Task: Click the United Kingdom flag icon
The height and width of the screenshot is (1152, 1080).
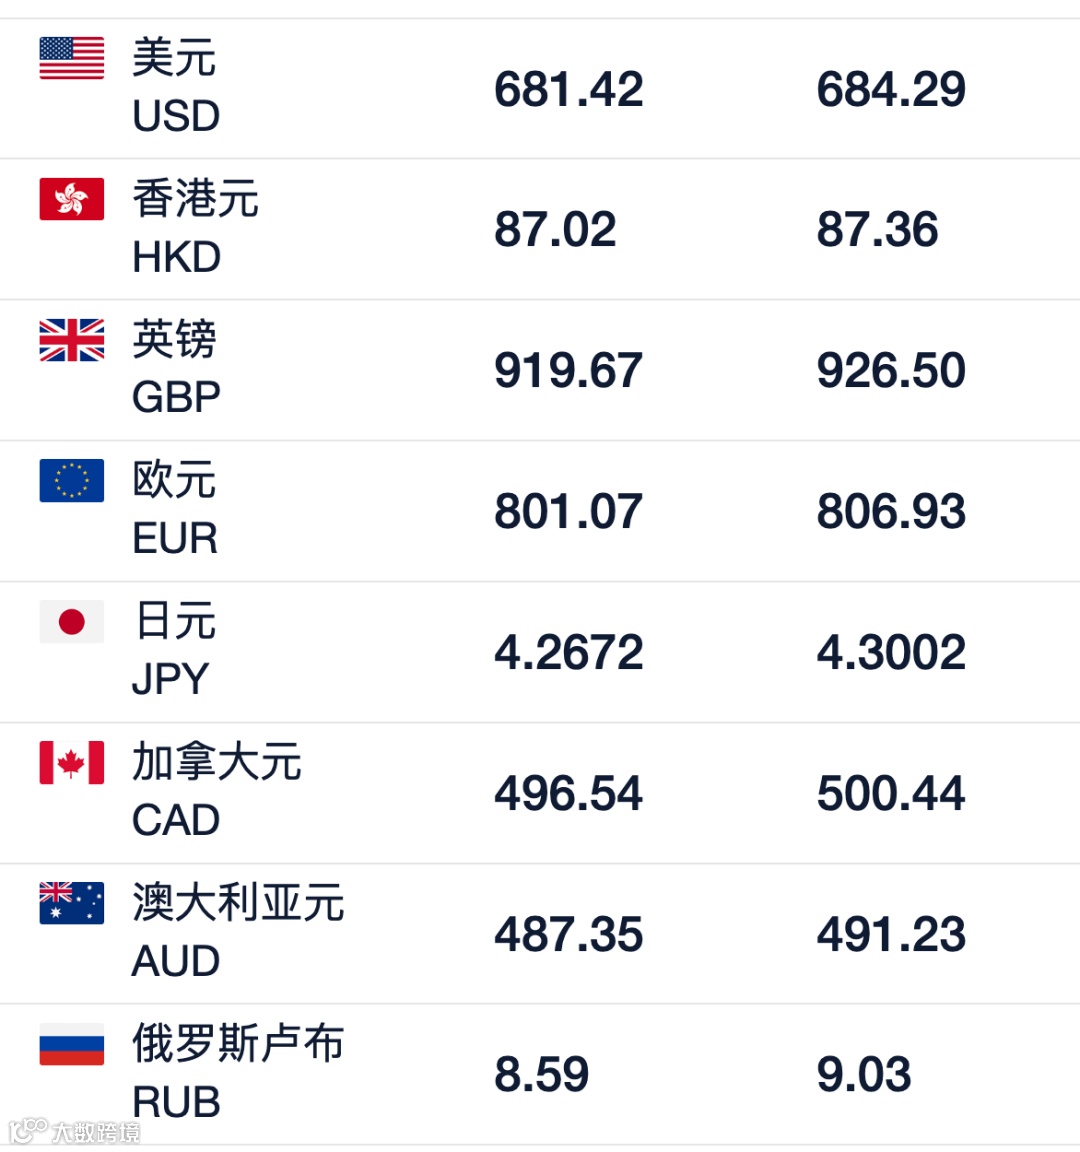Action: click(x=71, y=340)
